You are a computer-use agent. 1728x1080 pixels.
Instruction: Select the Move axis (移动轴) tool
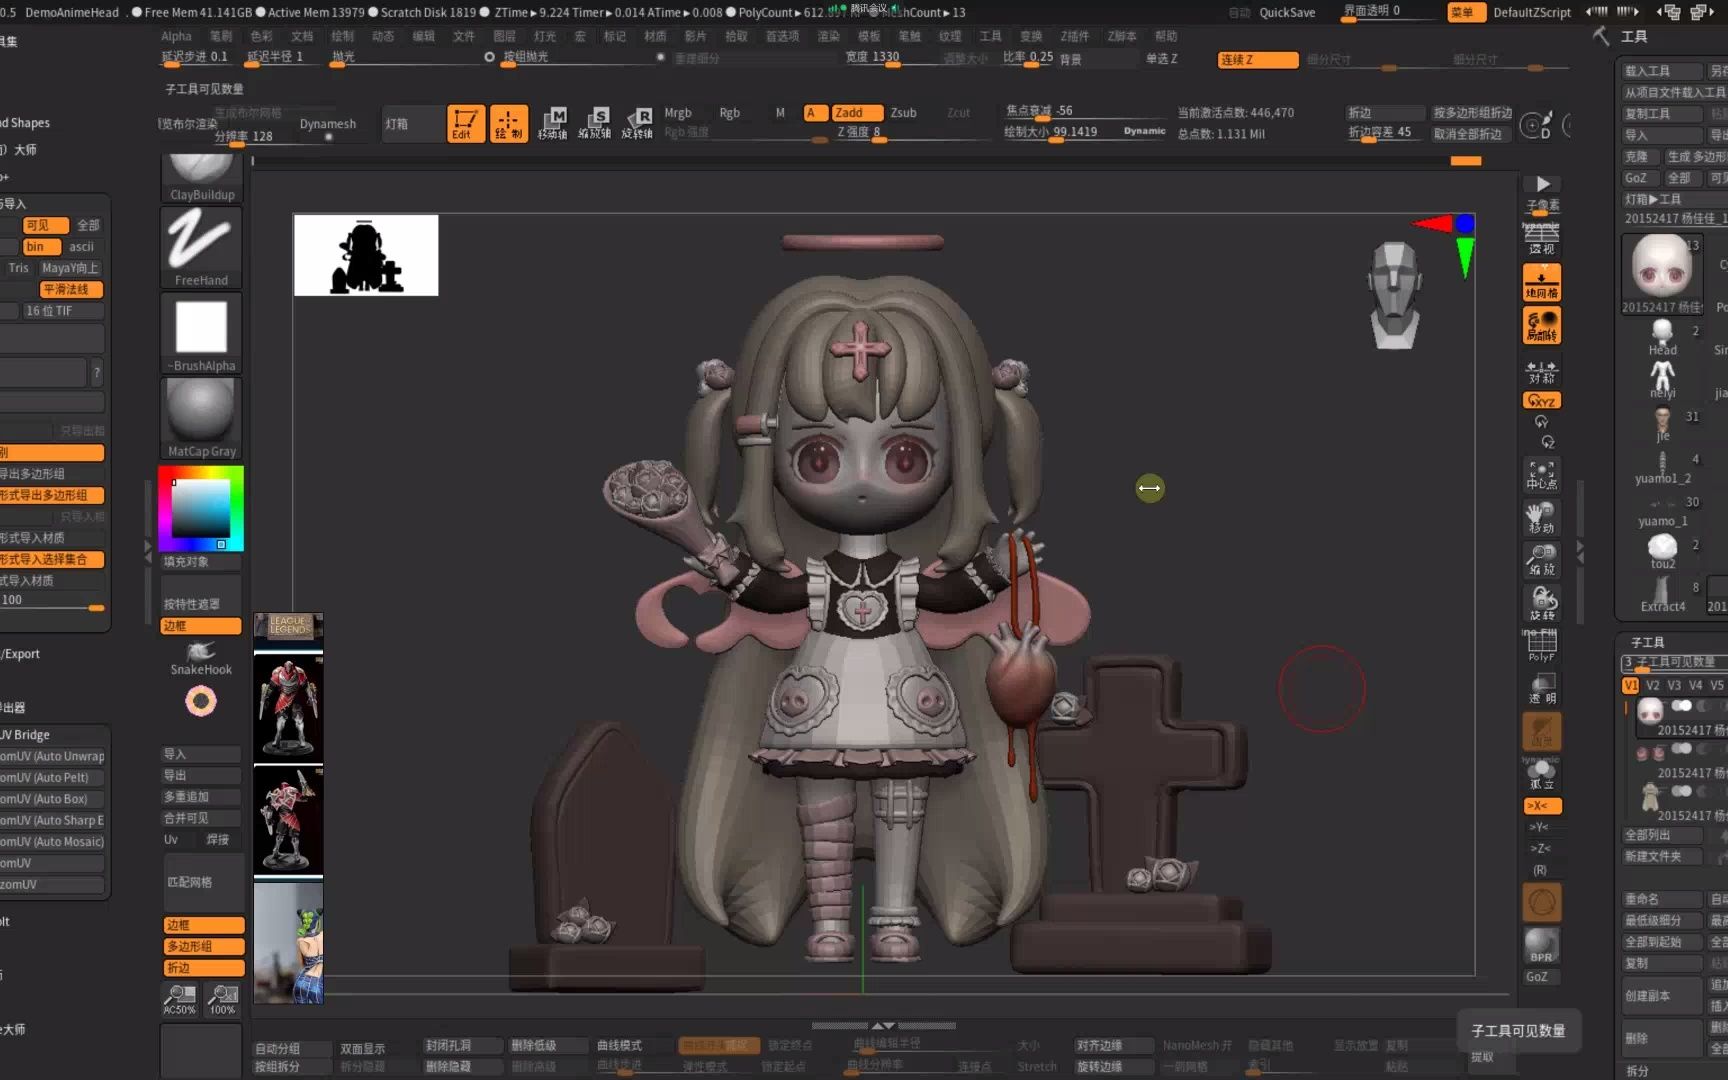(552, 124)
